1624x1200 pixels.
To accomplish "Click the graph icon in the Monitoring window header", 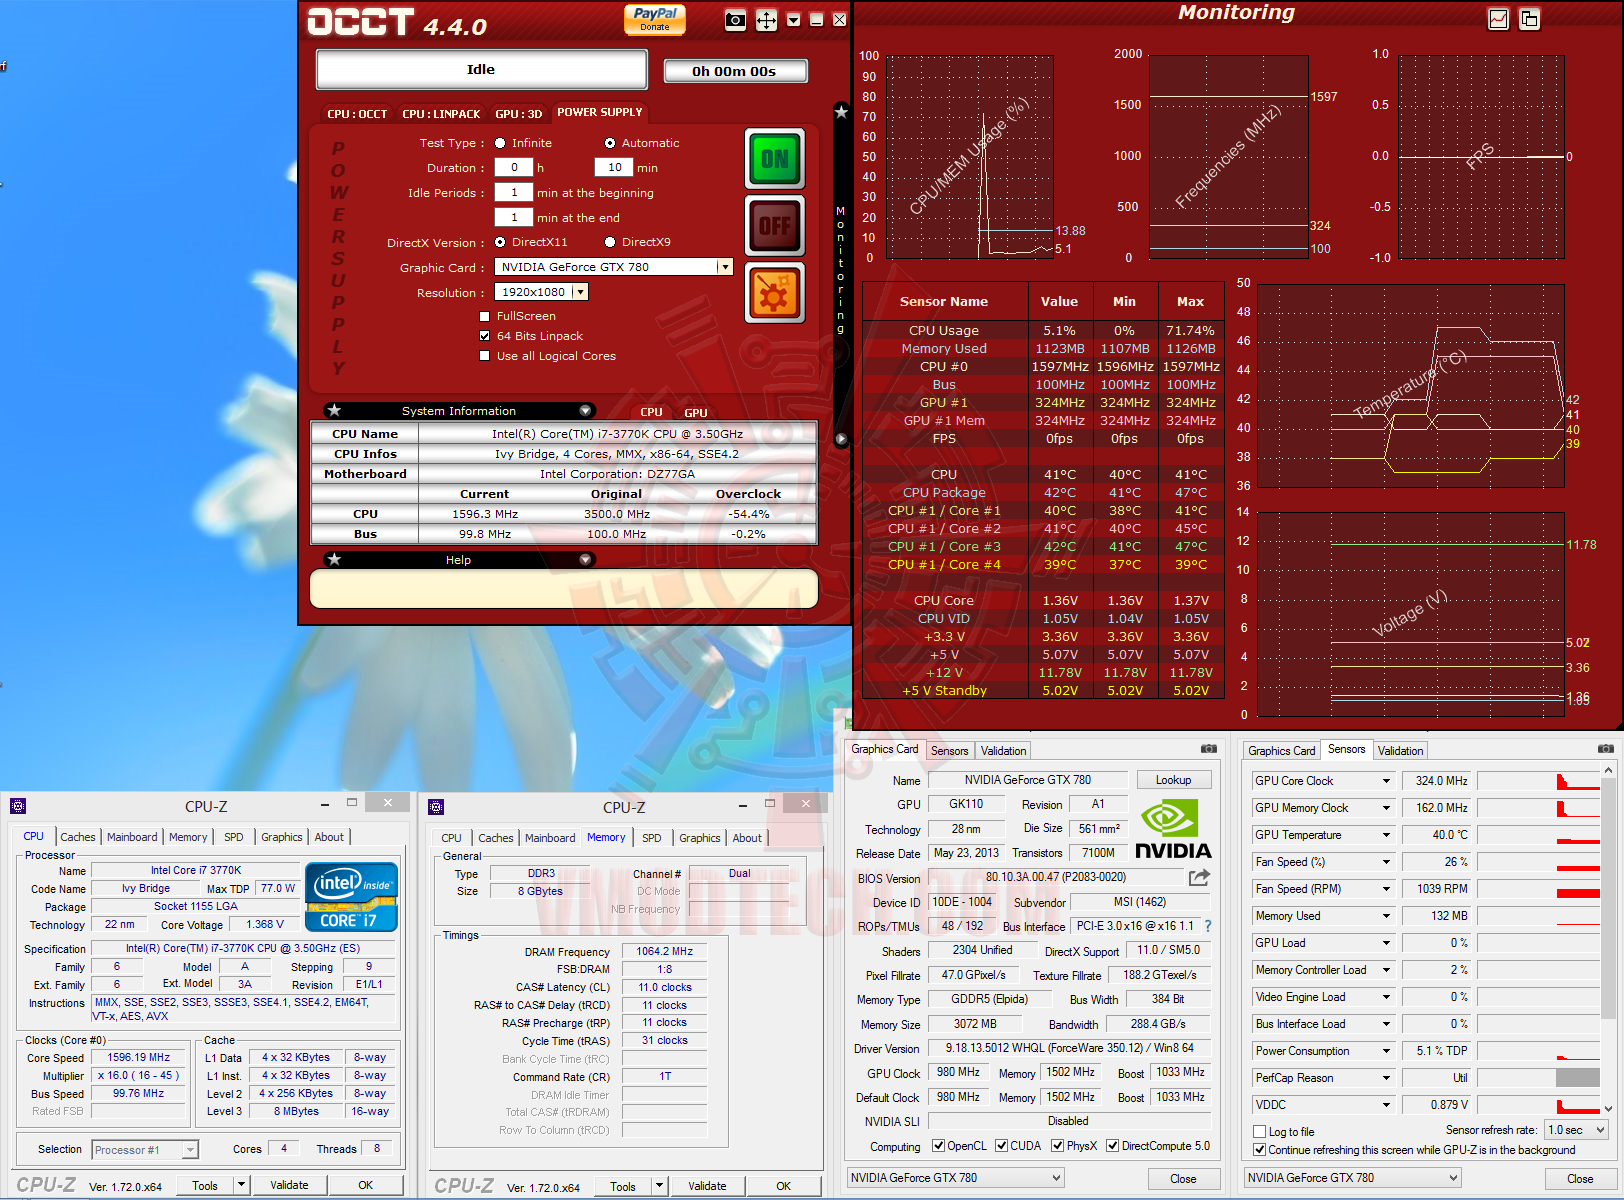I will [1498, 19].
